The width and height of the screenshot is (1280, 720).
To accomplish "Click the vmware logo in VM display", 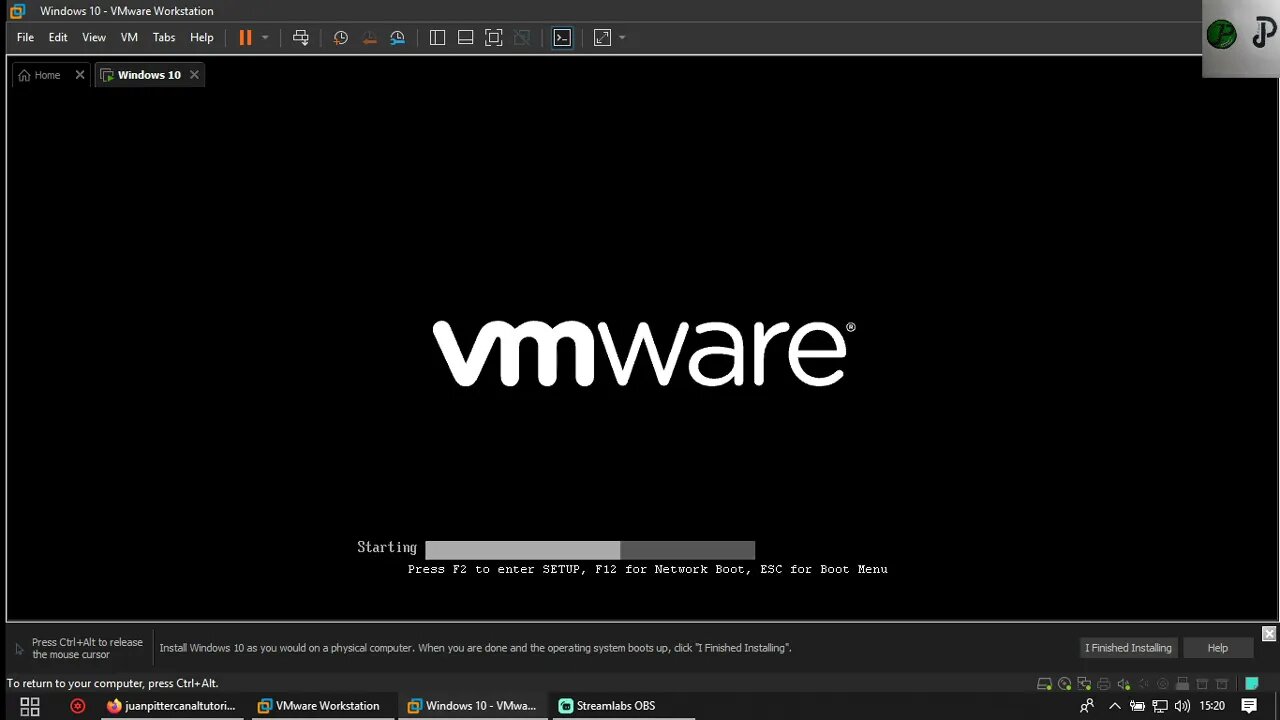I will (643, 353).
